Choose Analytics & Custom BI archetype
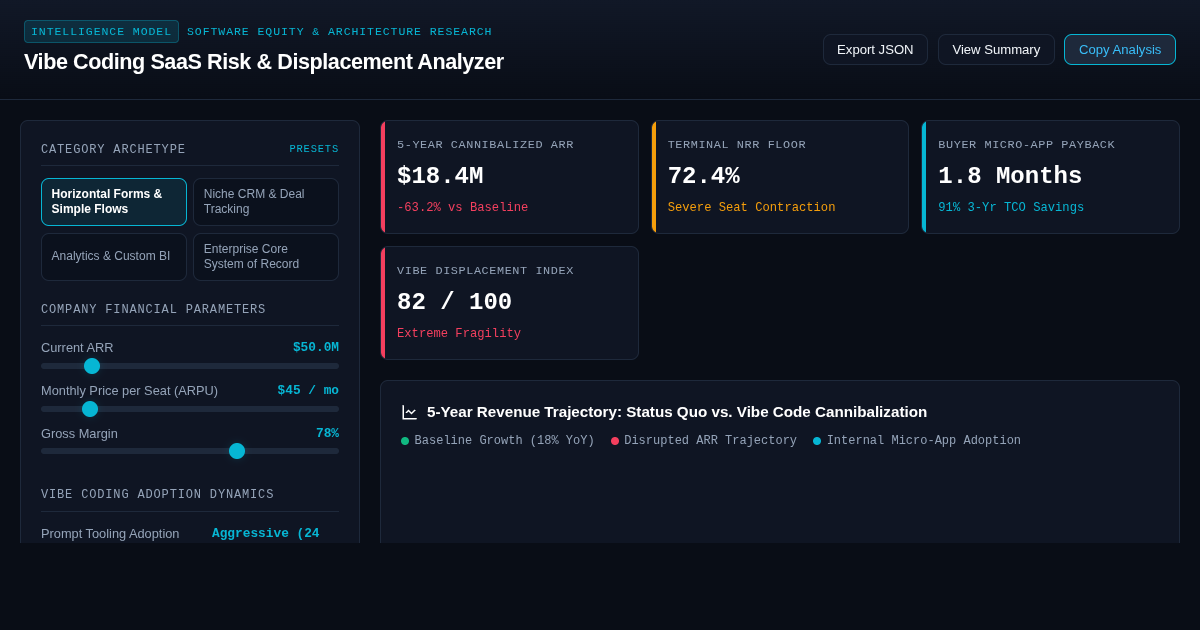Screen dimensions: 1200x630 [114, 257]
